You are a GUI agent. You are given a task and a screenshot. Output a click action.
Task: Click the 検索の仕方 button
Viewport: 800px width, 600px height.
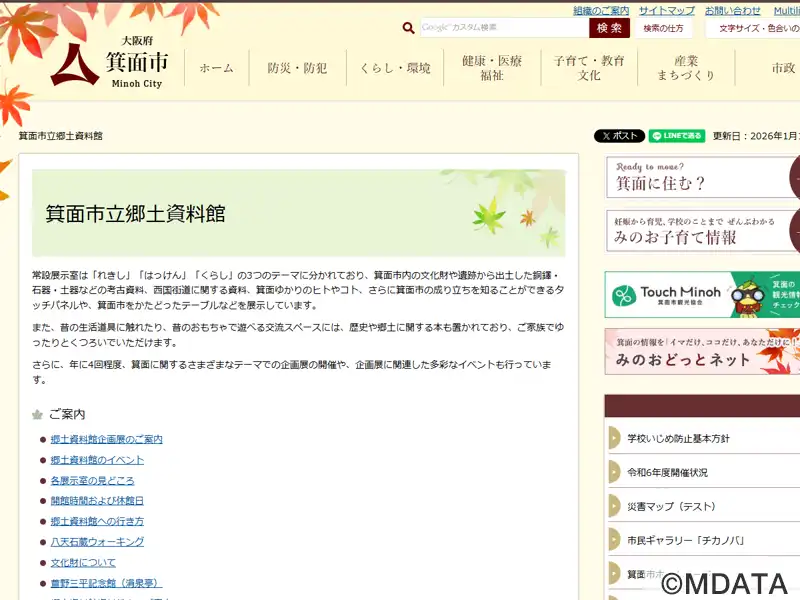tap(664, 28)
